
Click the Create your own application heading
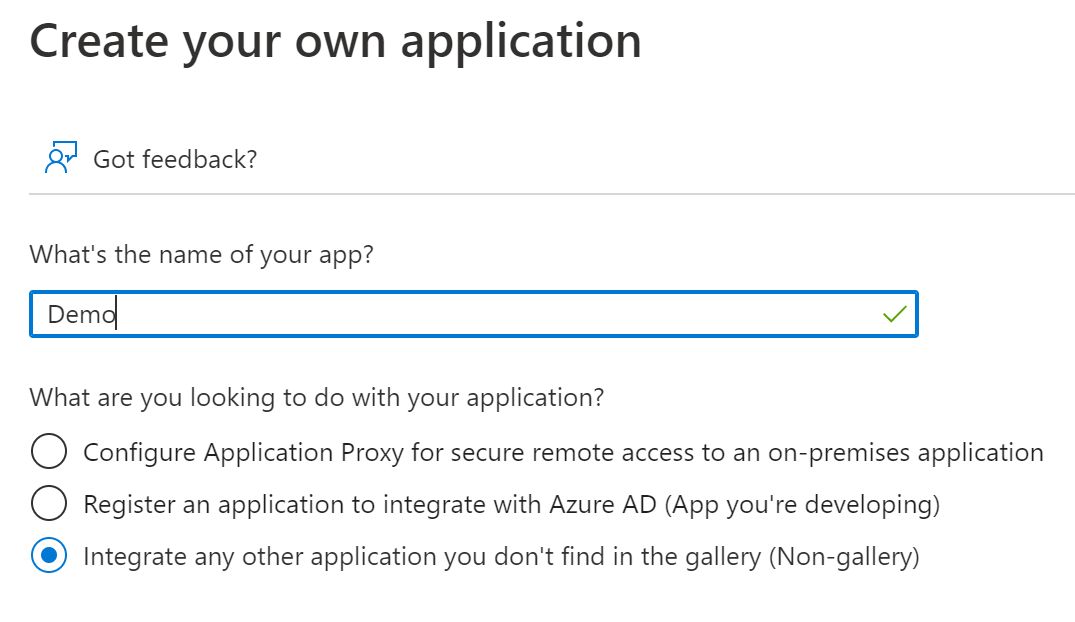pos(336,42)
